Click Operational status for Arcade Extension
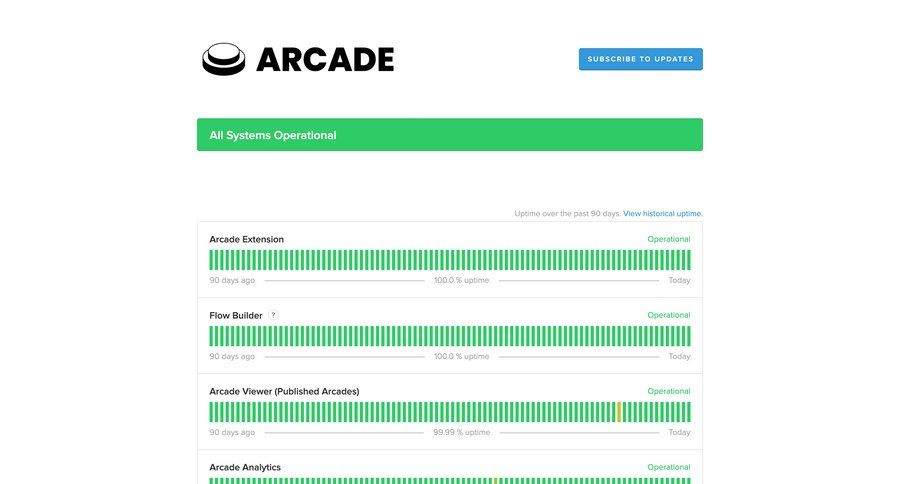The width and height of the screenshot is (900, 484). (669, 239)
